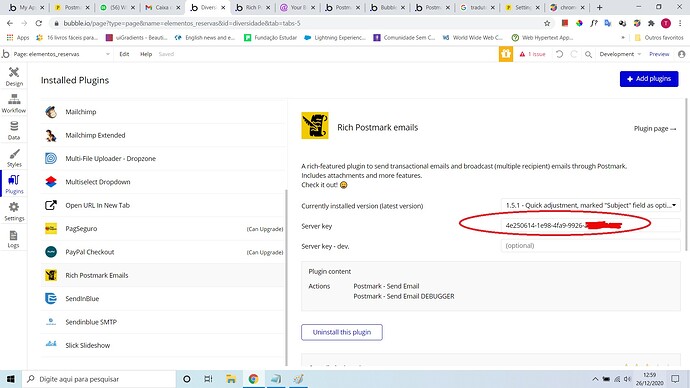Screen dimensions: 690x388
Task: Open the Development version dropdown
Action: 620,54
